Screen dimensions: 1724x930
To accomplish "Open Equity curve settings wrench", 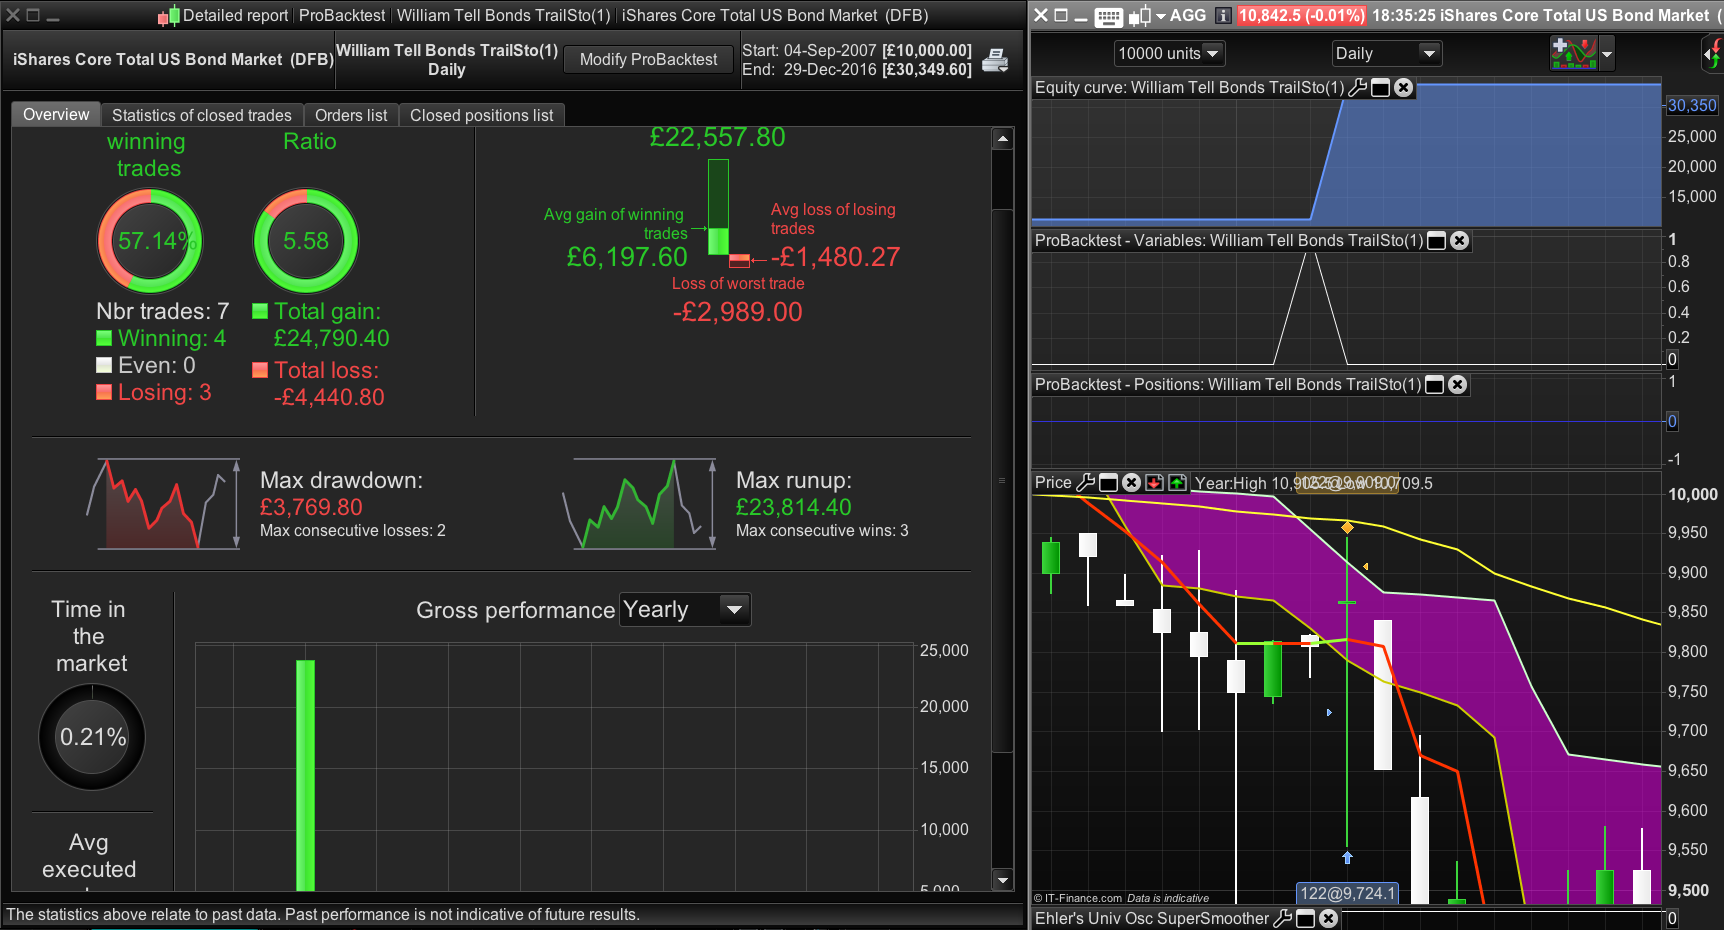I will coord(1358,88).
